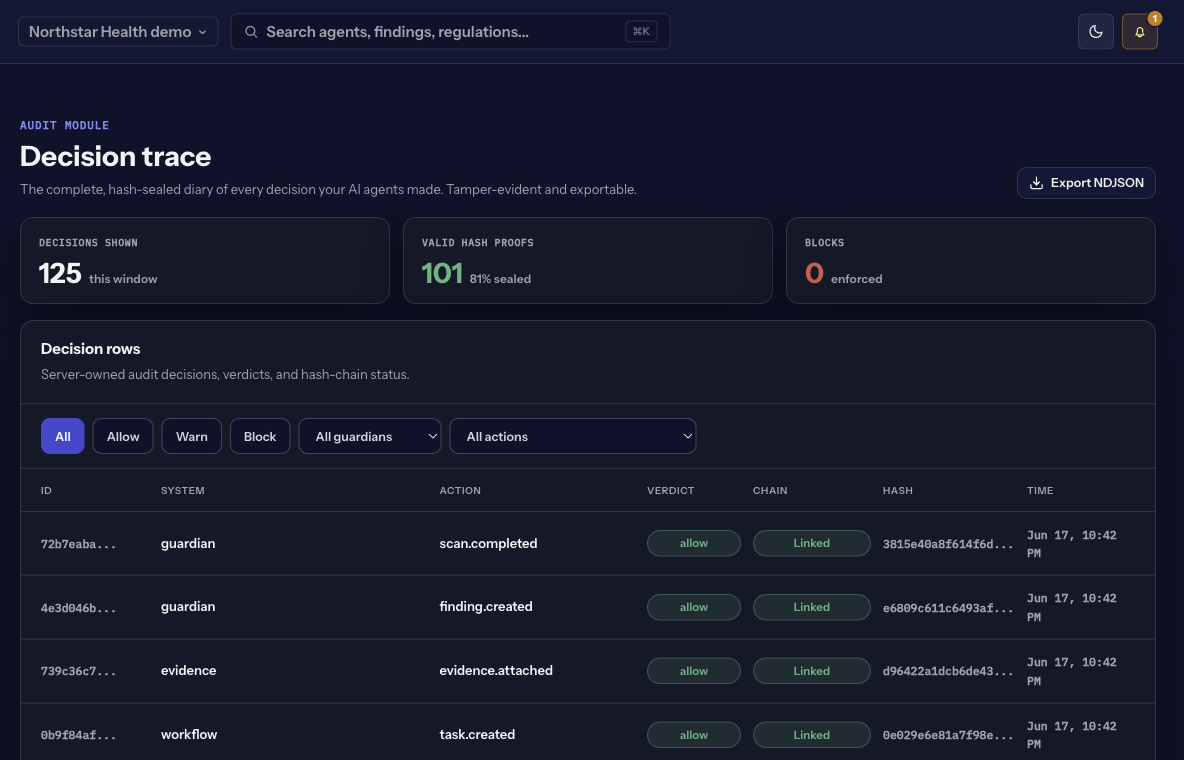Select decision ID 0b9f84af
Image resolution: width=1184 pixels, height=760 pixels.
(79, 735)
